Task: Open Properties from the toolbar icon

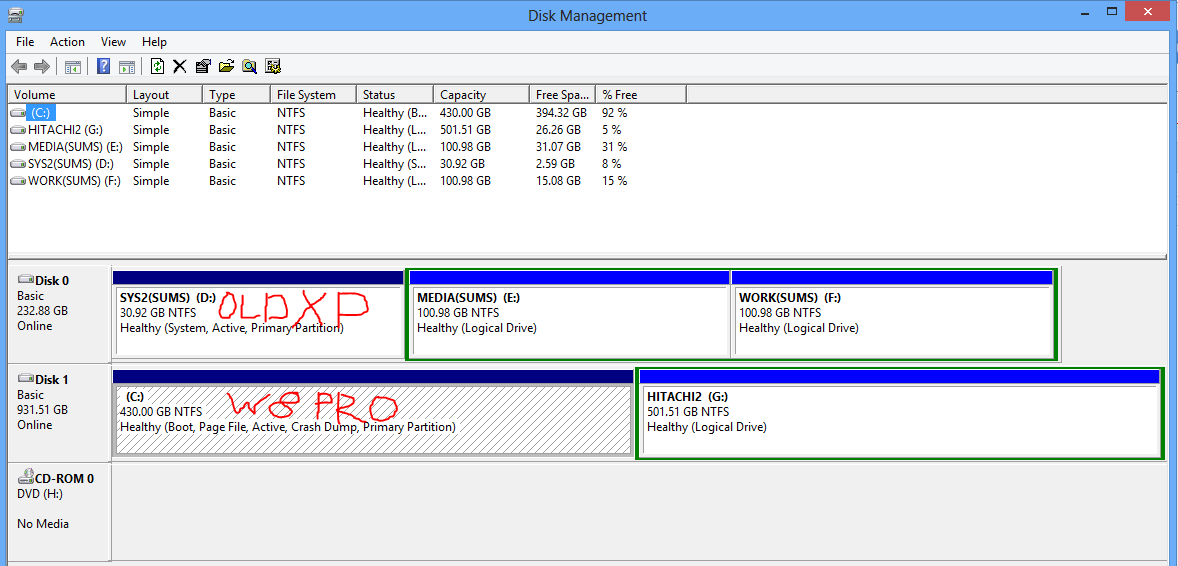Action: coord(203,67)
